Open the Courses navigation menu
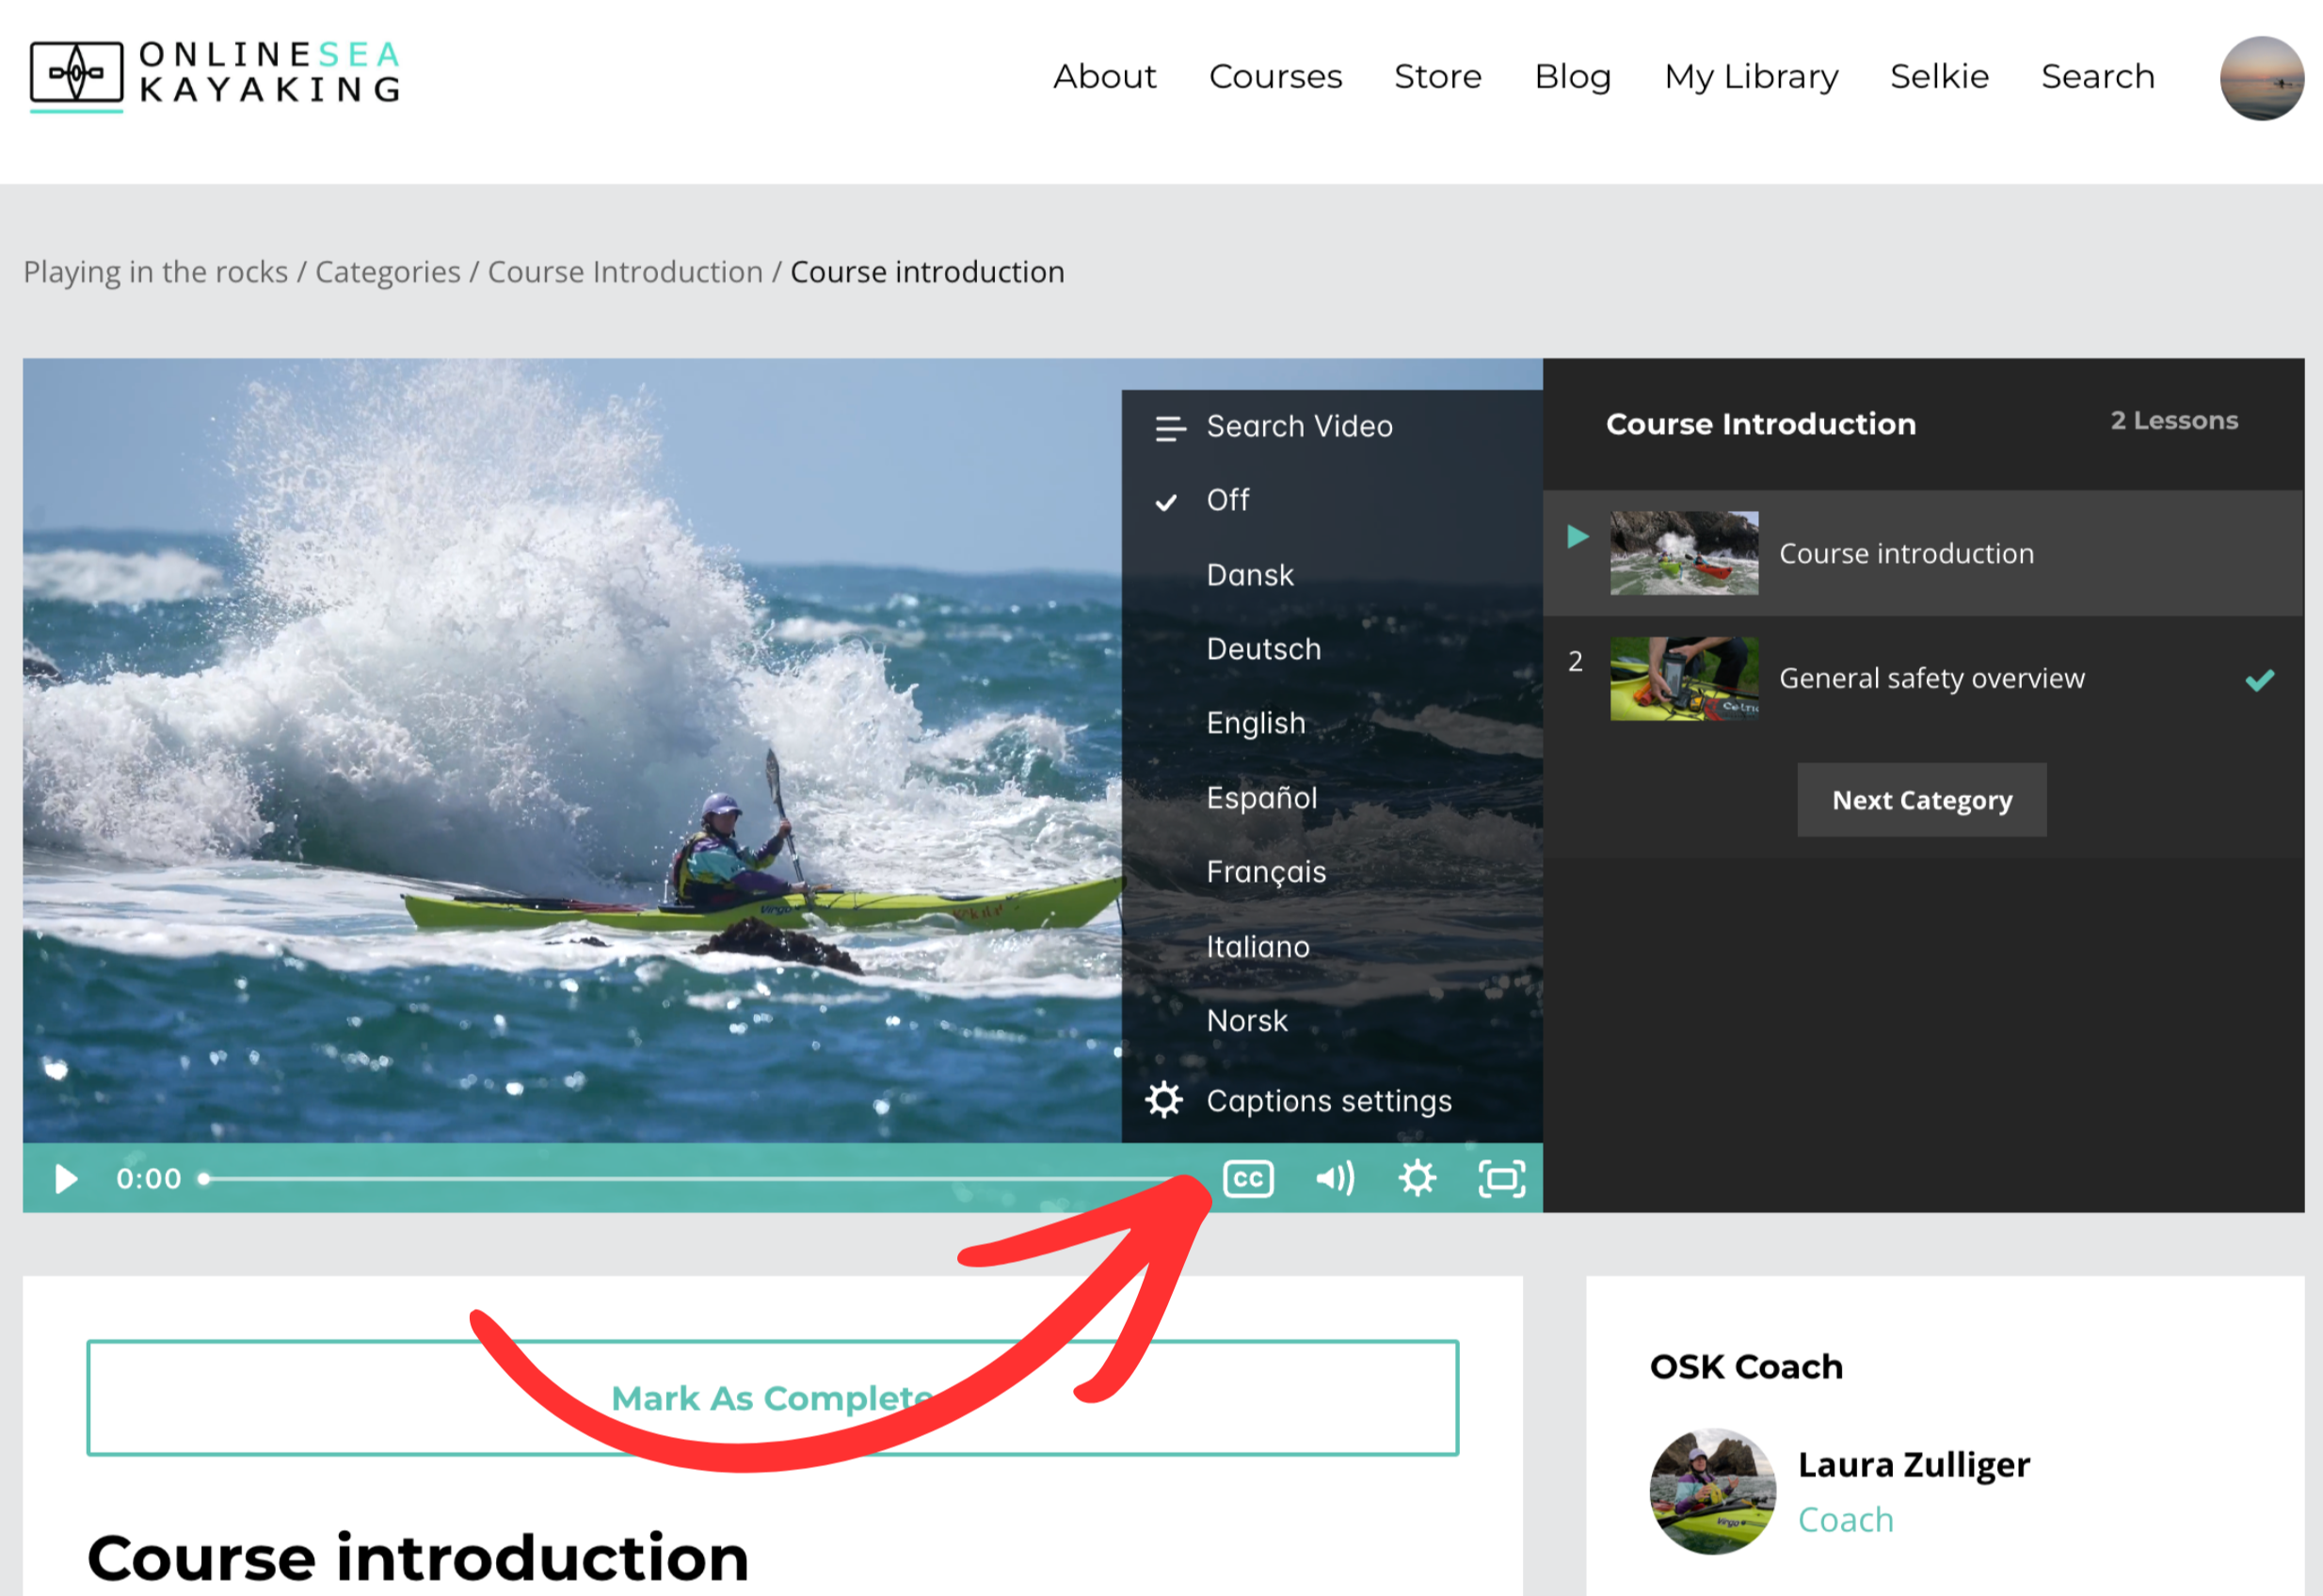 point(1274,76)
